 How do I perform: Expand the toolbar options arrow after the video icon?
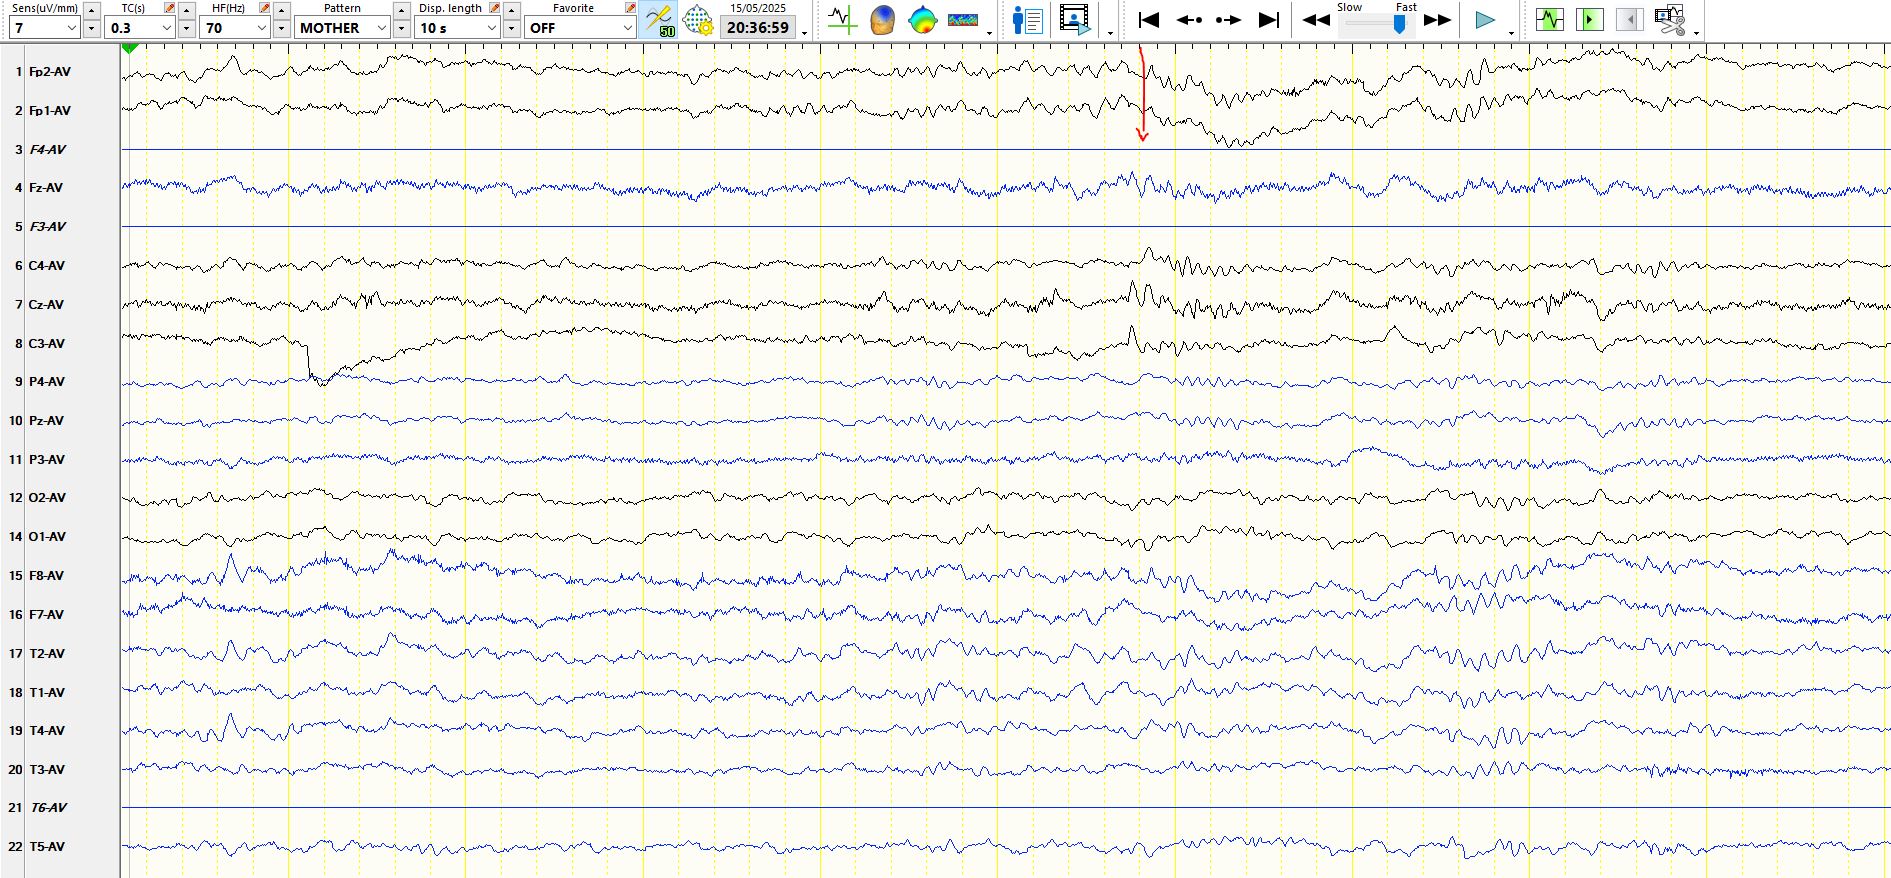(1110, 33)
